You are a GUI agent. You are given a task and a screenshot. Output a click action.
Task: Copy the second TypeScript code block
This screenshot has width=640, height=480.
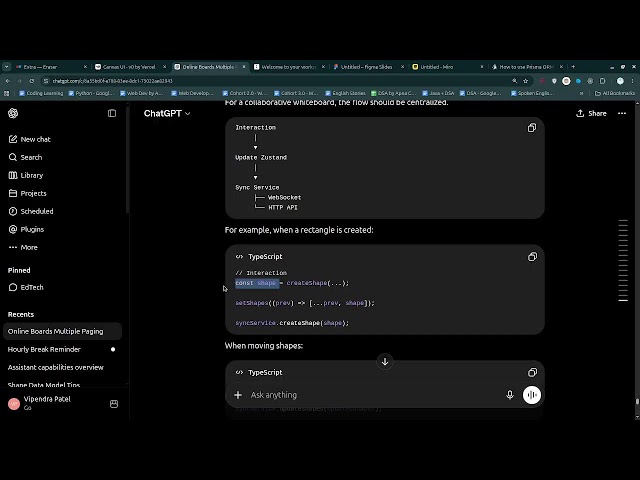pyautogui.click(x=532, y=372)
